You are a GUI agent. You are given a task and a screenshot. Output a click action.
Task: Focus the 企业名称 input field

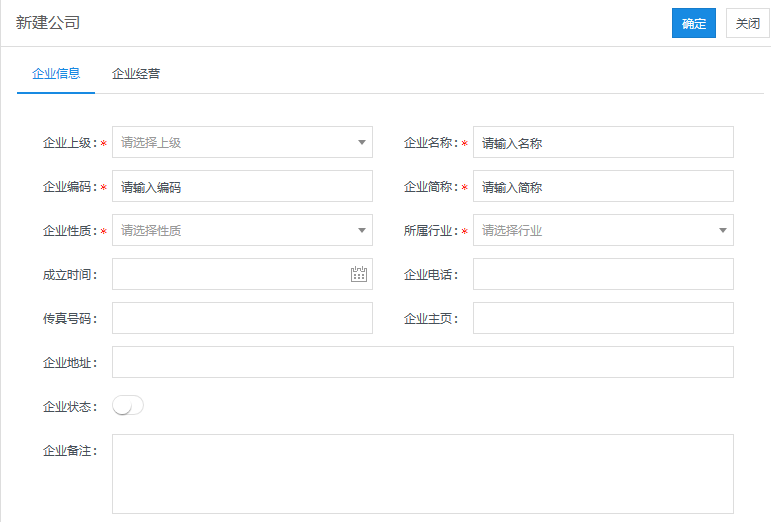coord(603,142)
